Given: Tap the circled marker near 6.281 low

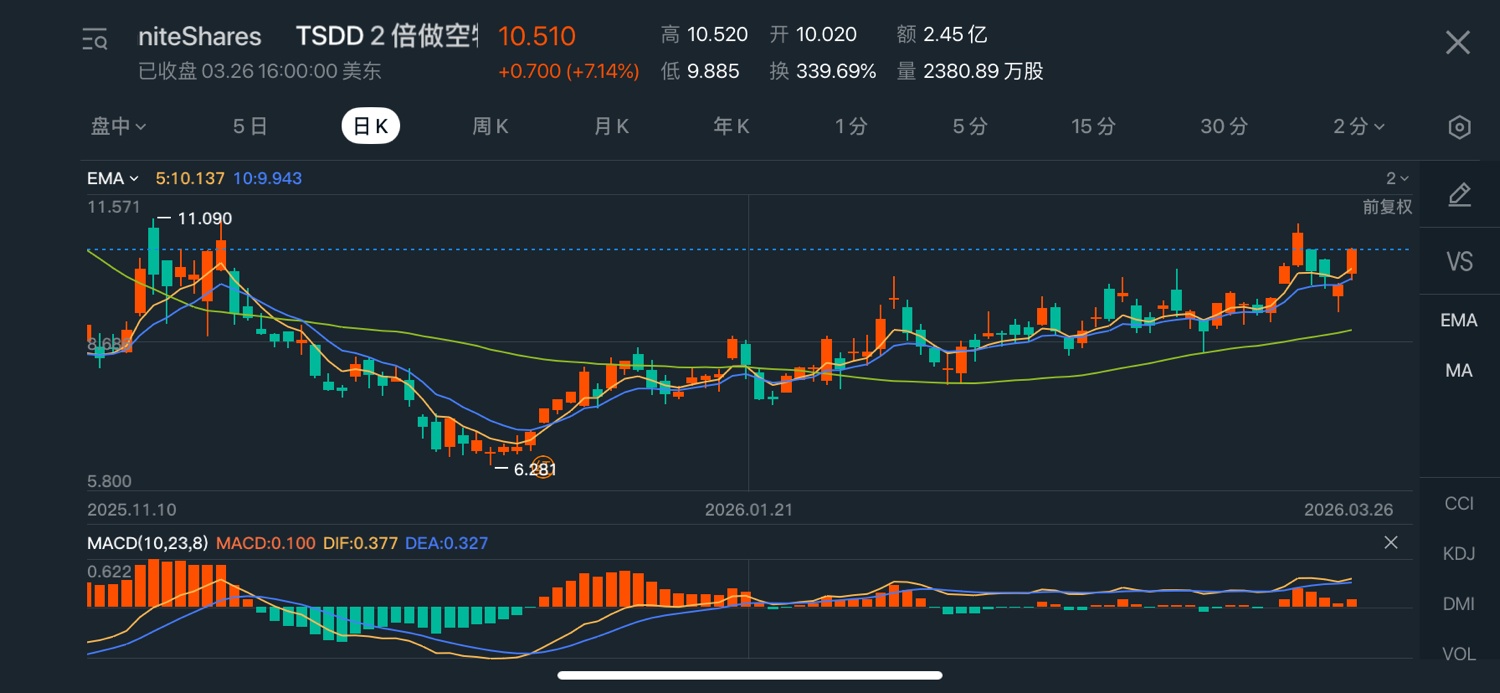Looking at the screenshot, I should pyautogui.click(x=543, y=467).
